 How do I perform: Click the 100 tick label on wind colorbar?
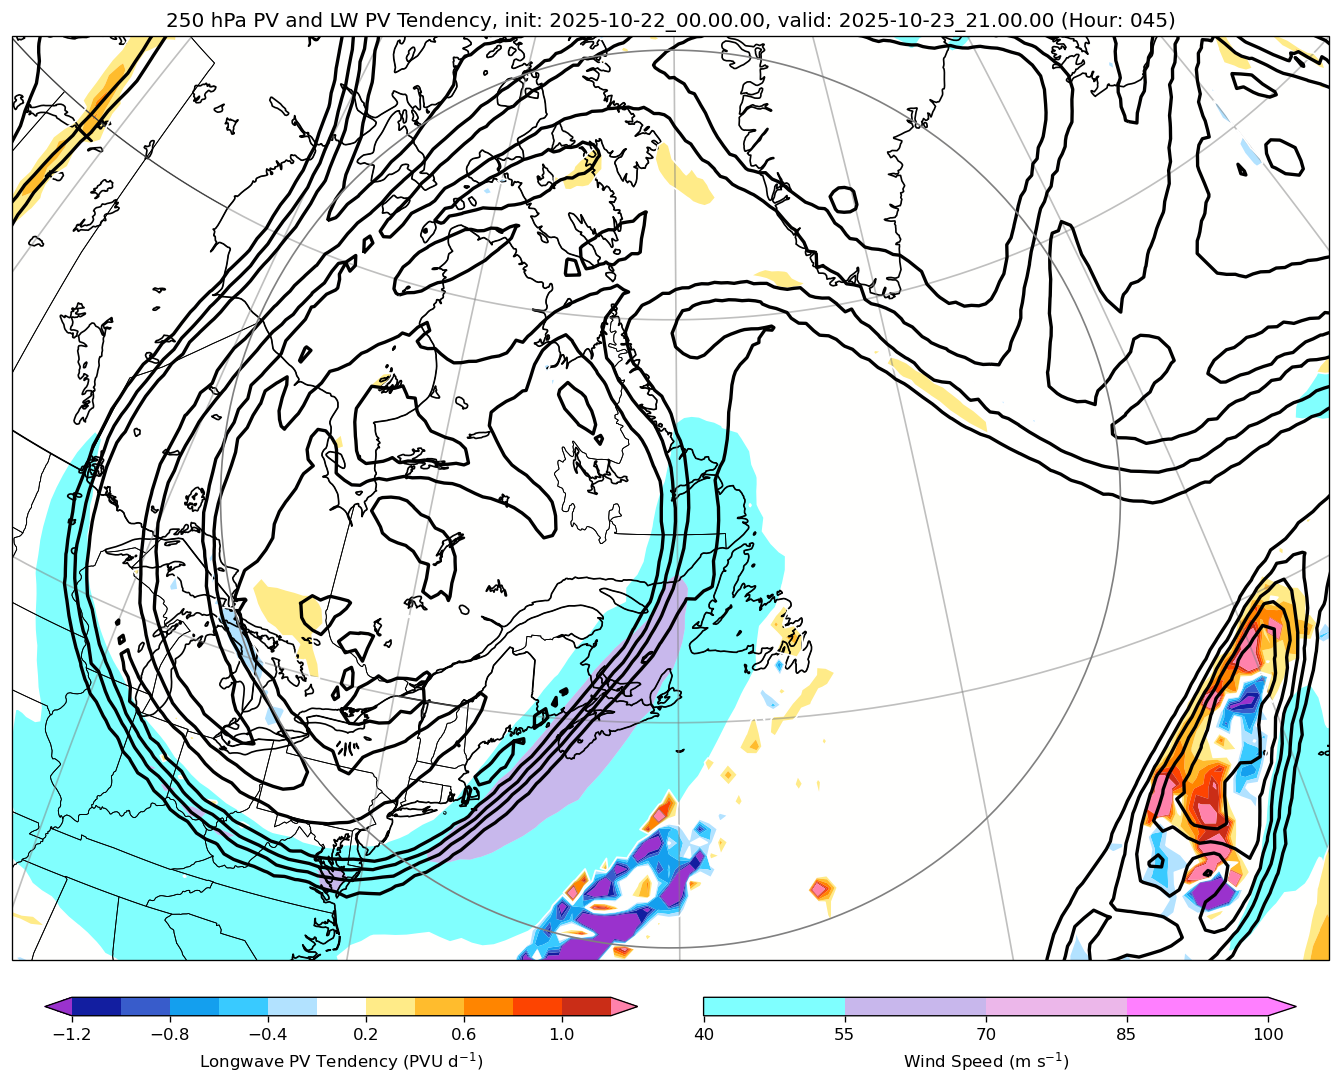(1268, 1034)
